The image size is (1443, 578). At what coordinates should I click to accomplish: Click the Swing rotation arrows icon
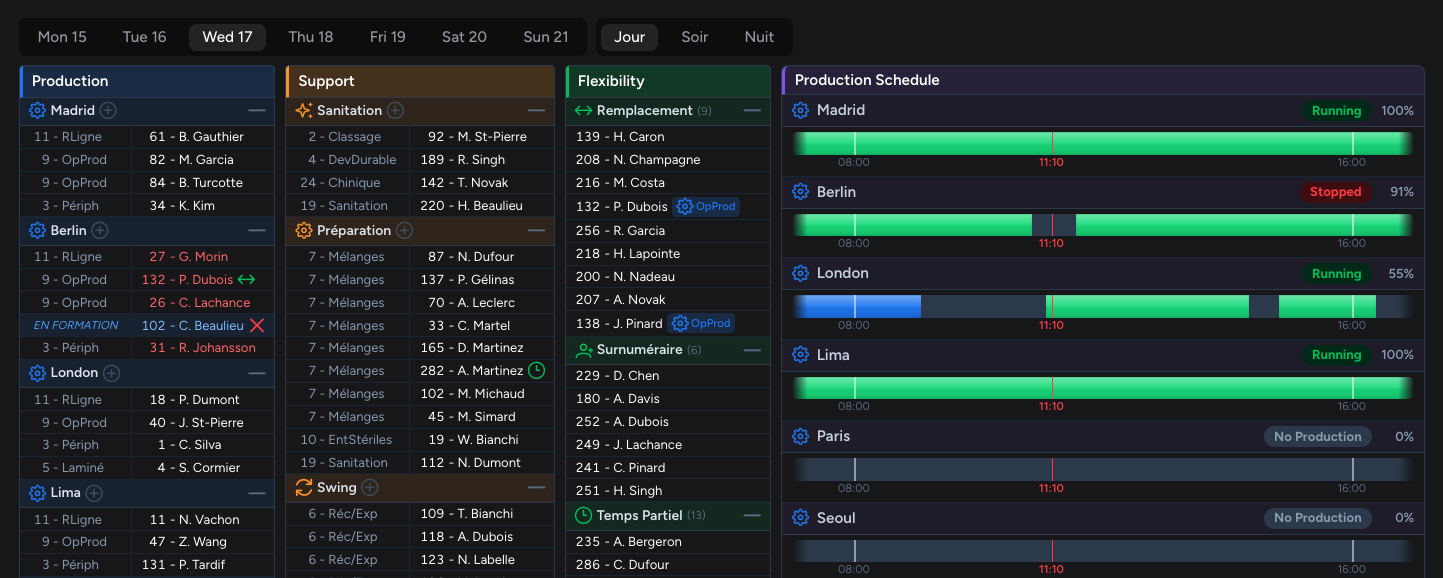[303, 485]
